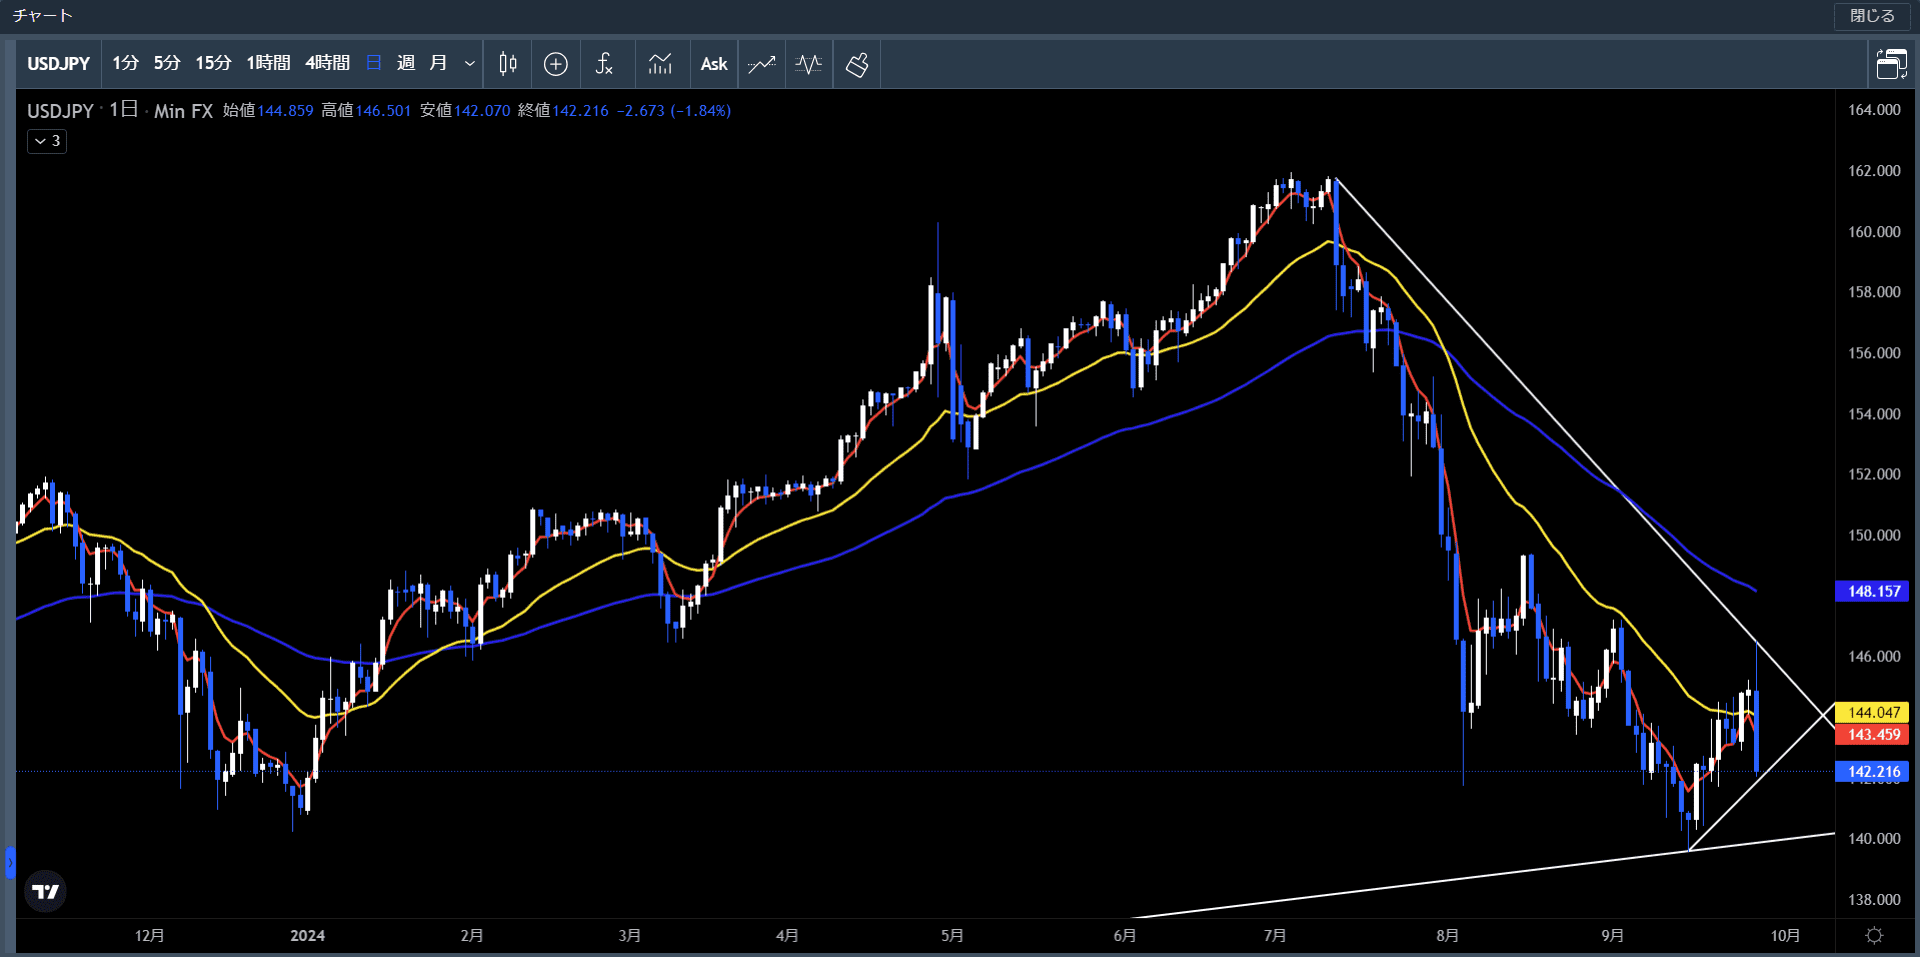This screenshot has height=957, width=1920.
Task: Switch to the 5分 timeframe
Action: pos(167,63)
